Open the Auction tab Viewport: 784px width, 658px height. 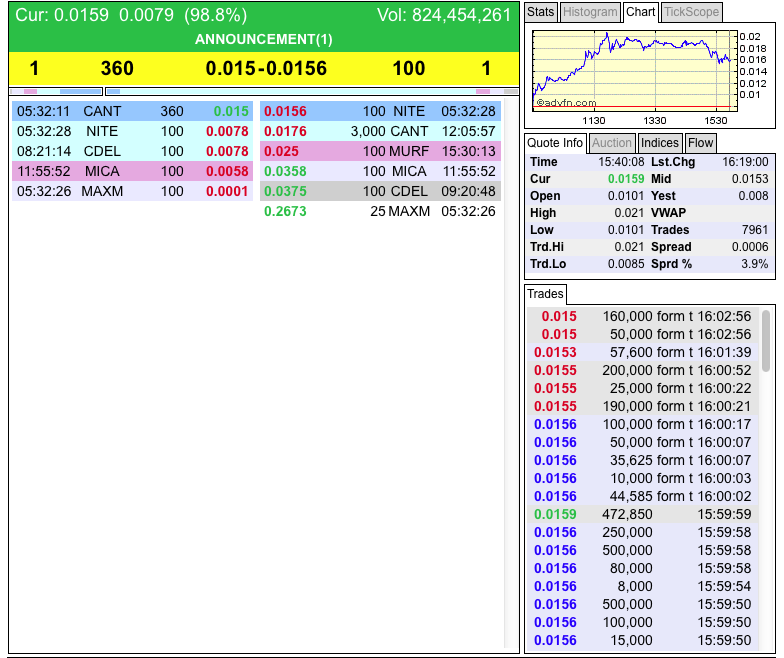pos(612,143)
